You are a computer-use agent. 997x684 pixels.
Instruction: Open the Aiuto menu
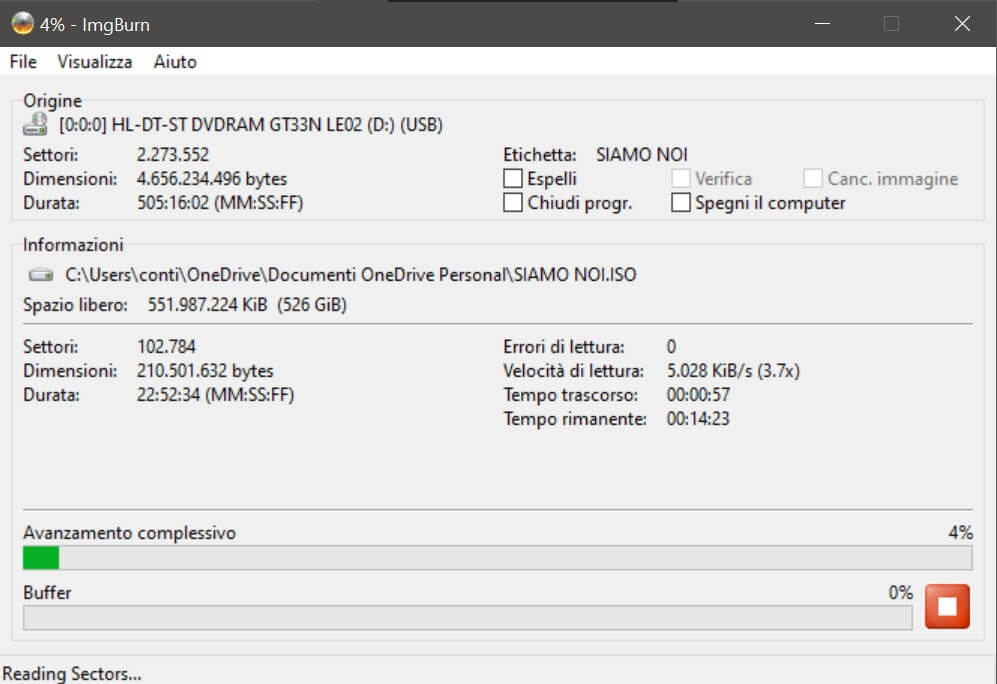coord(175,62)
